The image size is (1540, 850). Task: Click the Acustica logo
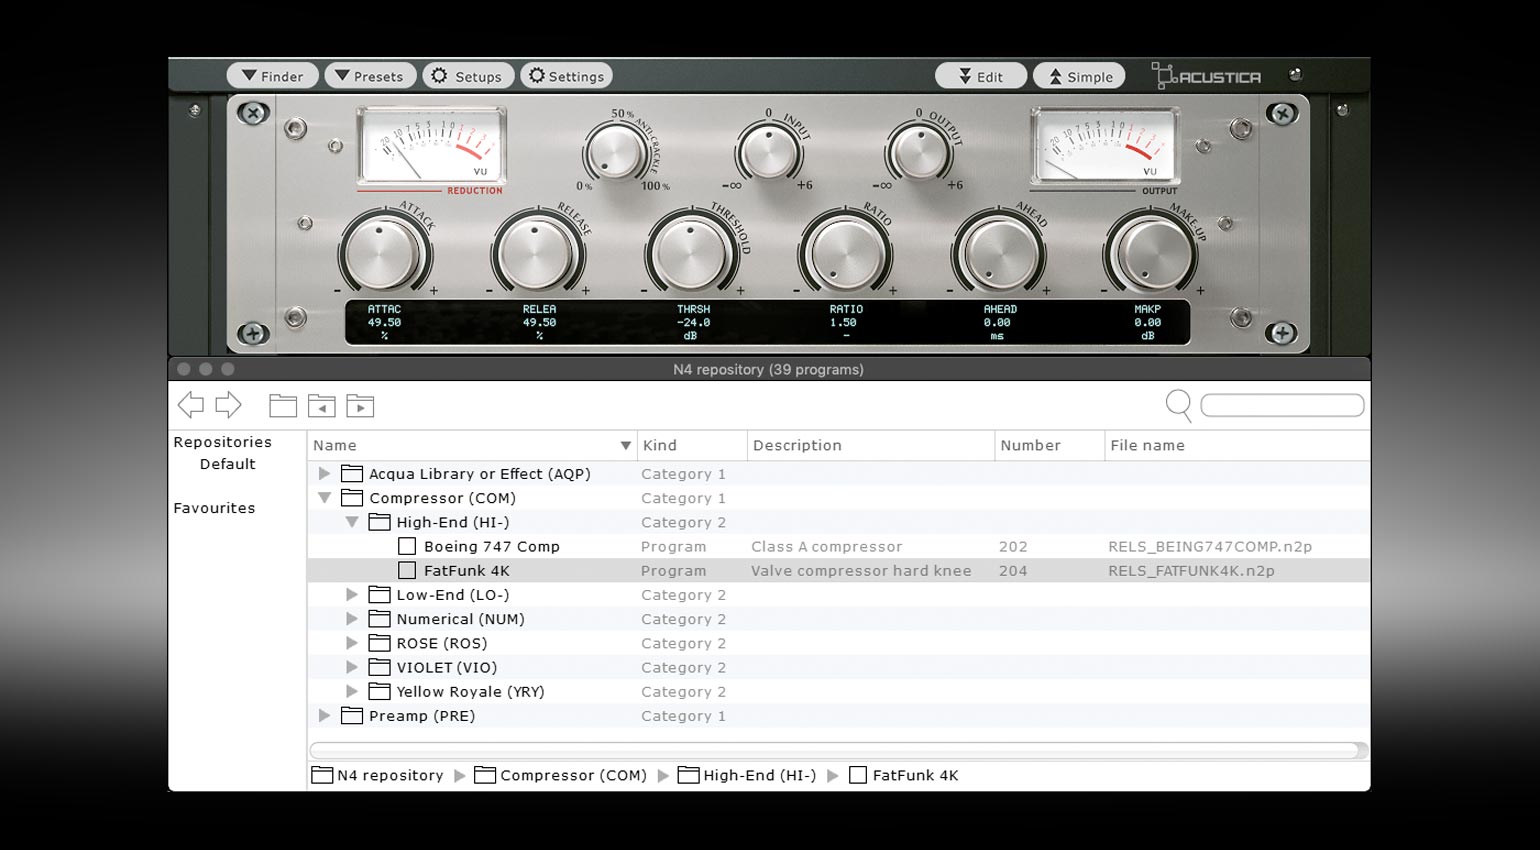(1207, 76)
